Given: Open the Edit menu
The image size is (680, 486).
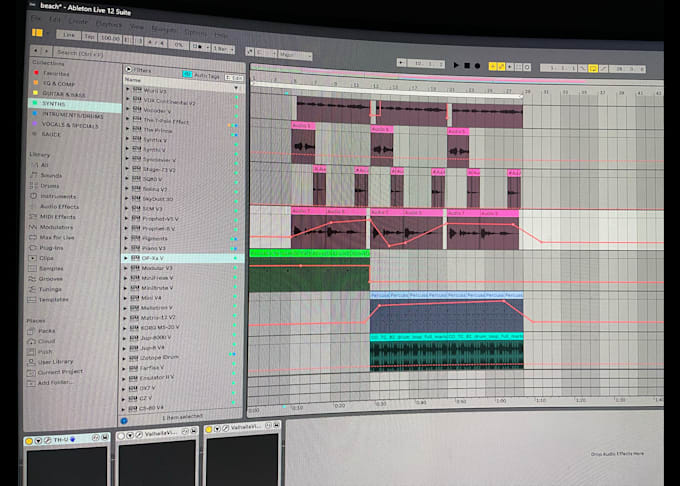Looking at the screenshot, I should click(x=55, y=20).
